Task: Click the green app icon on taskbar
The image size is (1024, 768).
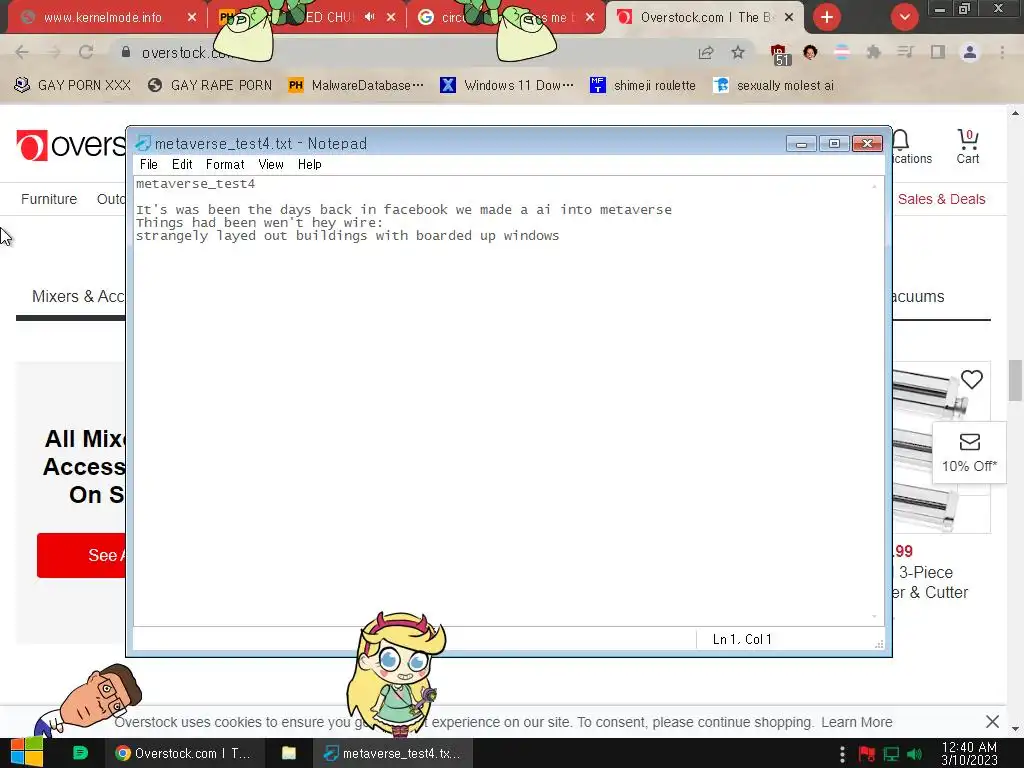Action: [x=80, y=753]
